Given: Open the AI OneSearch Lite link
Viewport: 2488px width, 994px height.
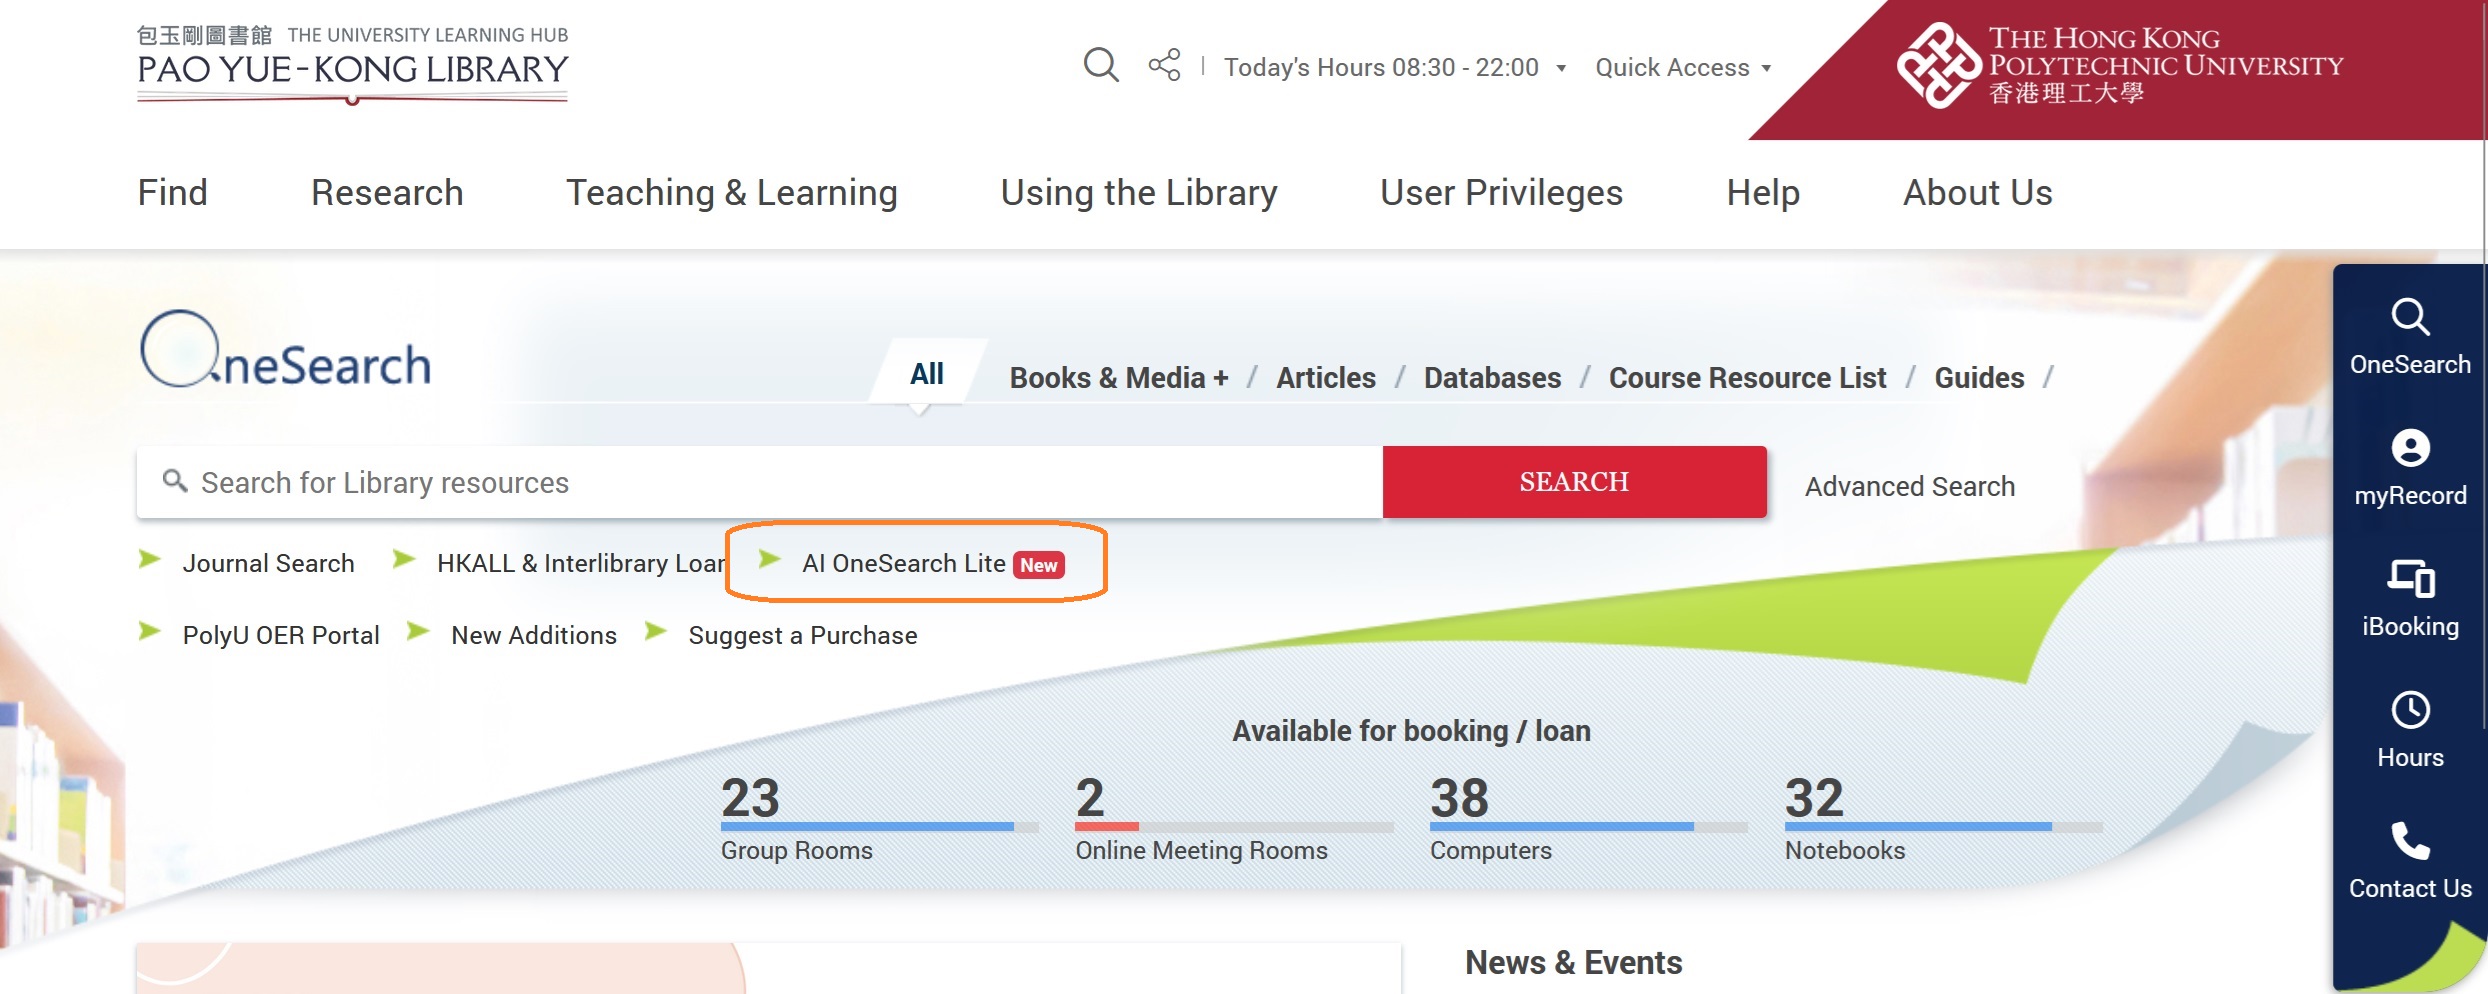Looking at the screenshot, I should pyautogui.click(x=903, y=564).
